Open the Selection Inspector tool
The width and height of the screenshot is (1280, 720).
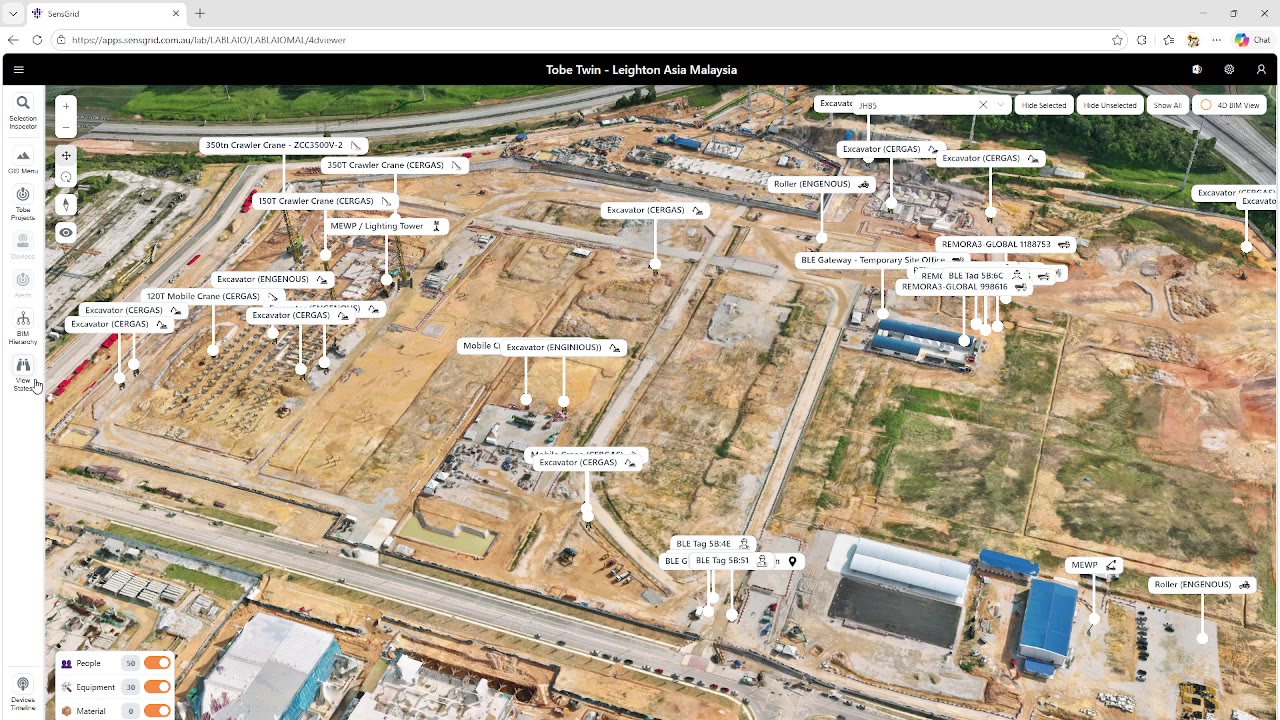[x=23, y=111]
